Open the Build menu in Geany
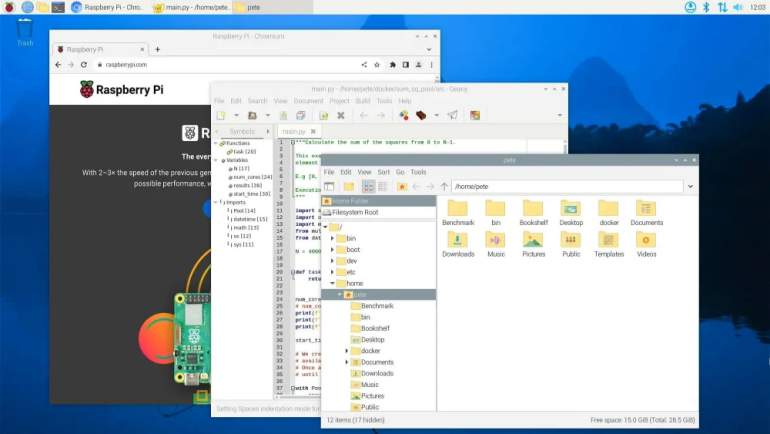Viewport: 770px width, 434px height. 362,101
